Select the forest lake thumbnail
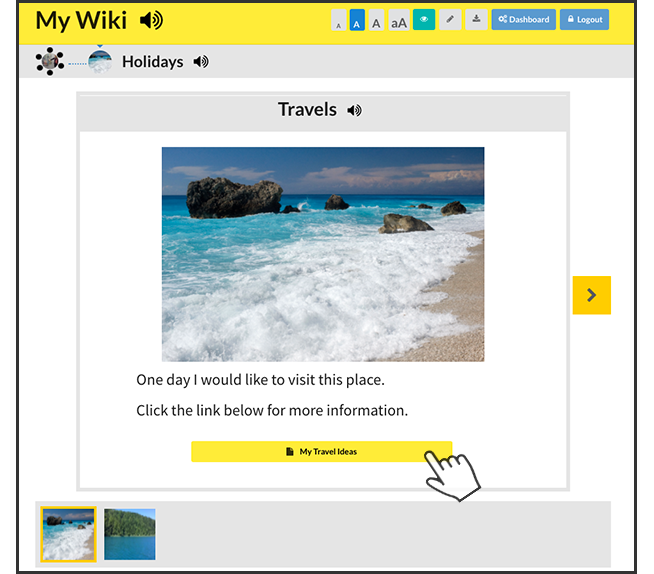 pyautogui.click(x=130, y=534)
